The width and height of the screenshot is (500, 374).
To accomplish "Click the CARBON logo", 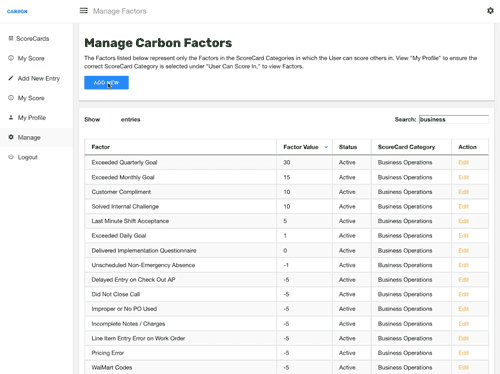I will pyautogui.click(x=17, y=11).
